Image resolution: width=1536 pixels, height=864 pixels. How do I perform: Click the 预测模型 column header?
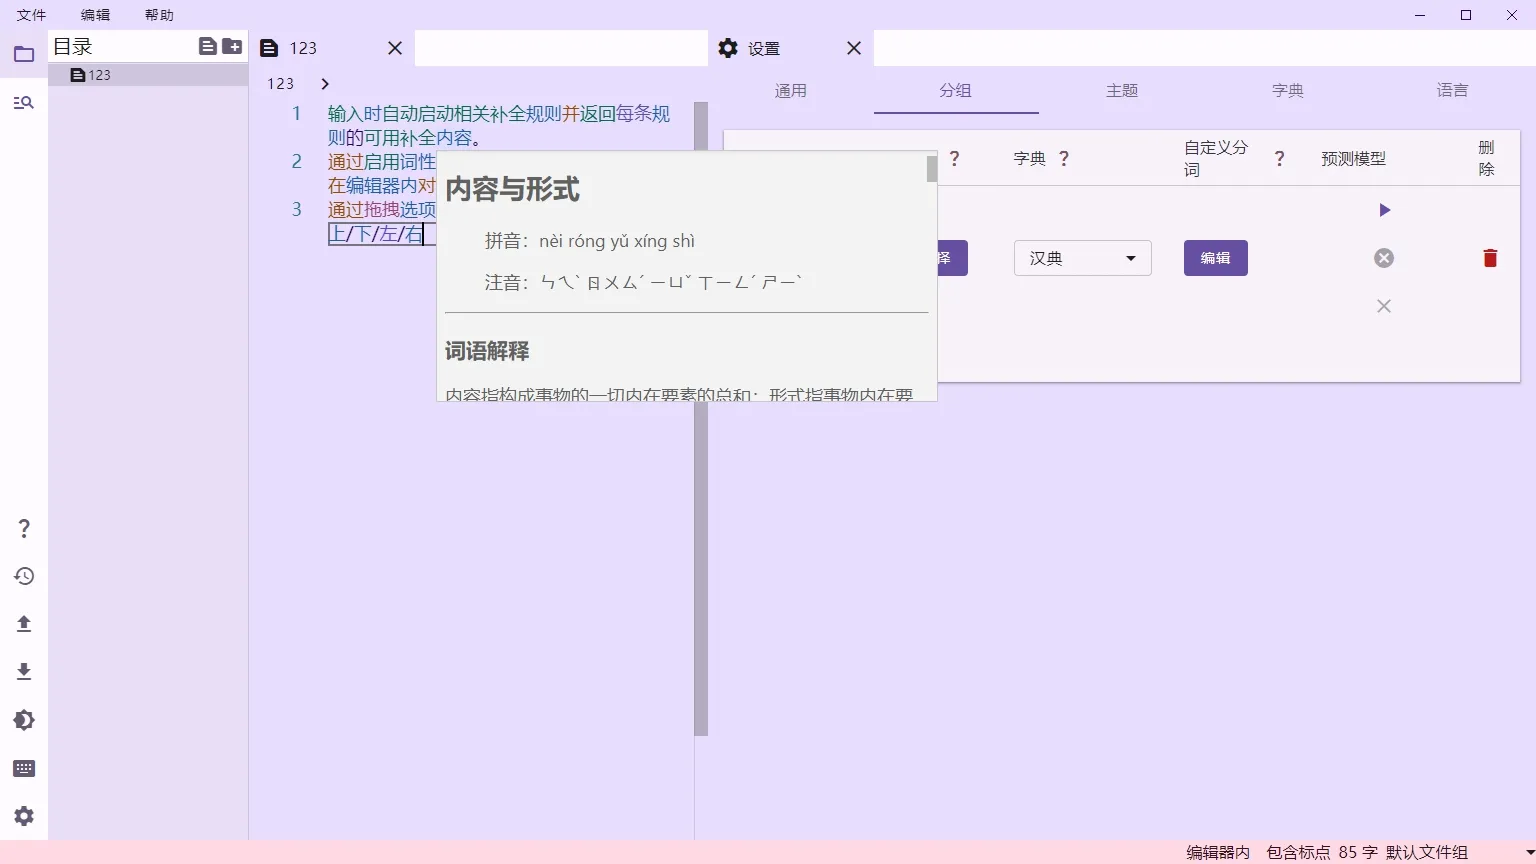click(1353, 158)
